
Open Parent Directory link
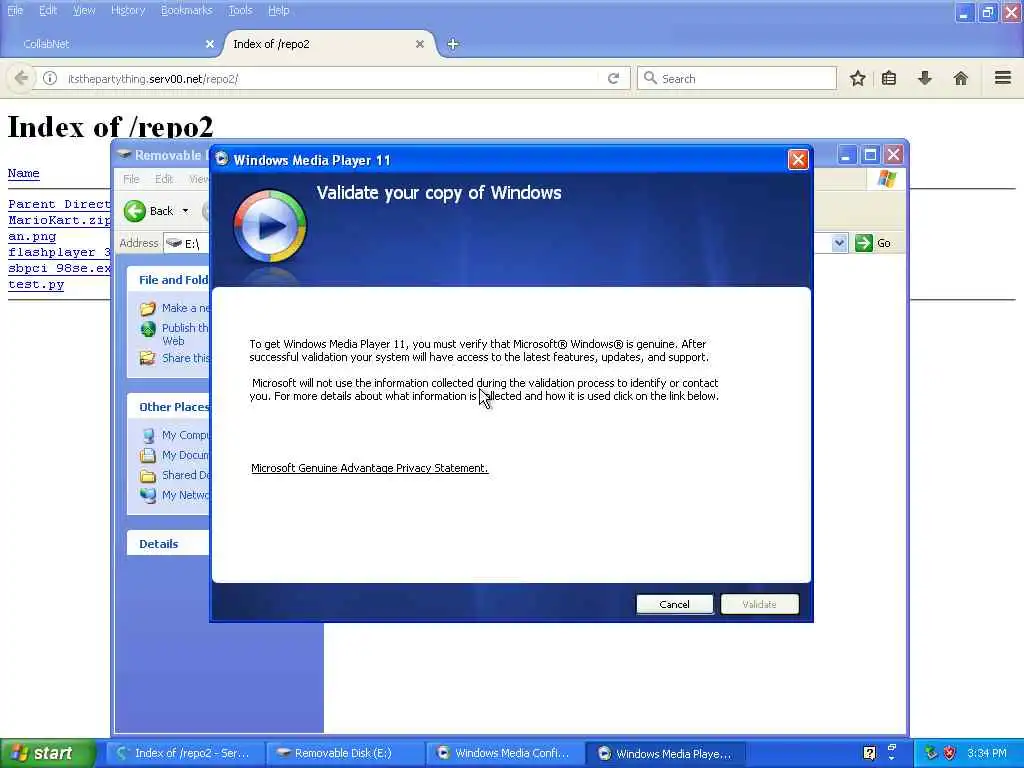59,204
